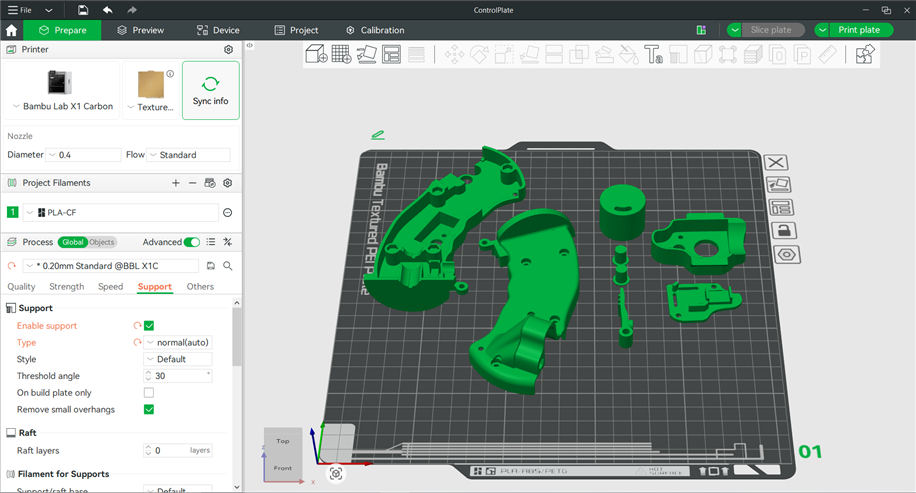Switch process scope to Global
Screen dimensions: 916x493
73,242
